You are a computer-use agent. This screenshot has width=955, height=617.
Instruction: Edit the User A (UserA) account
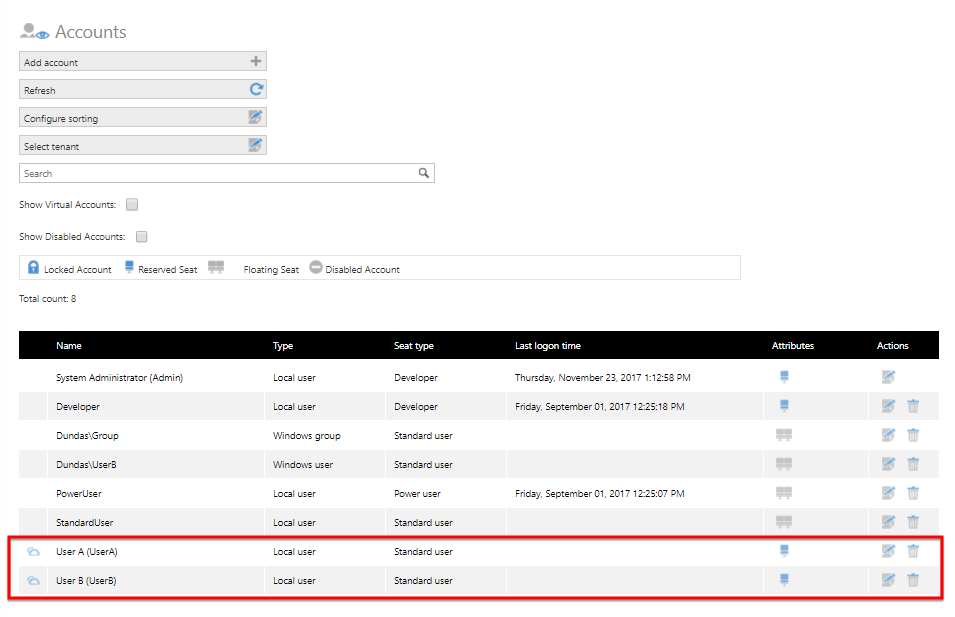point(889,551)
